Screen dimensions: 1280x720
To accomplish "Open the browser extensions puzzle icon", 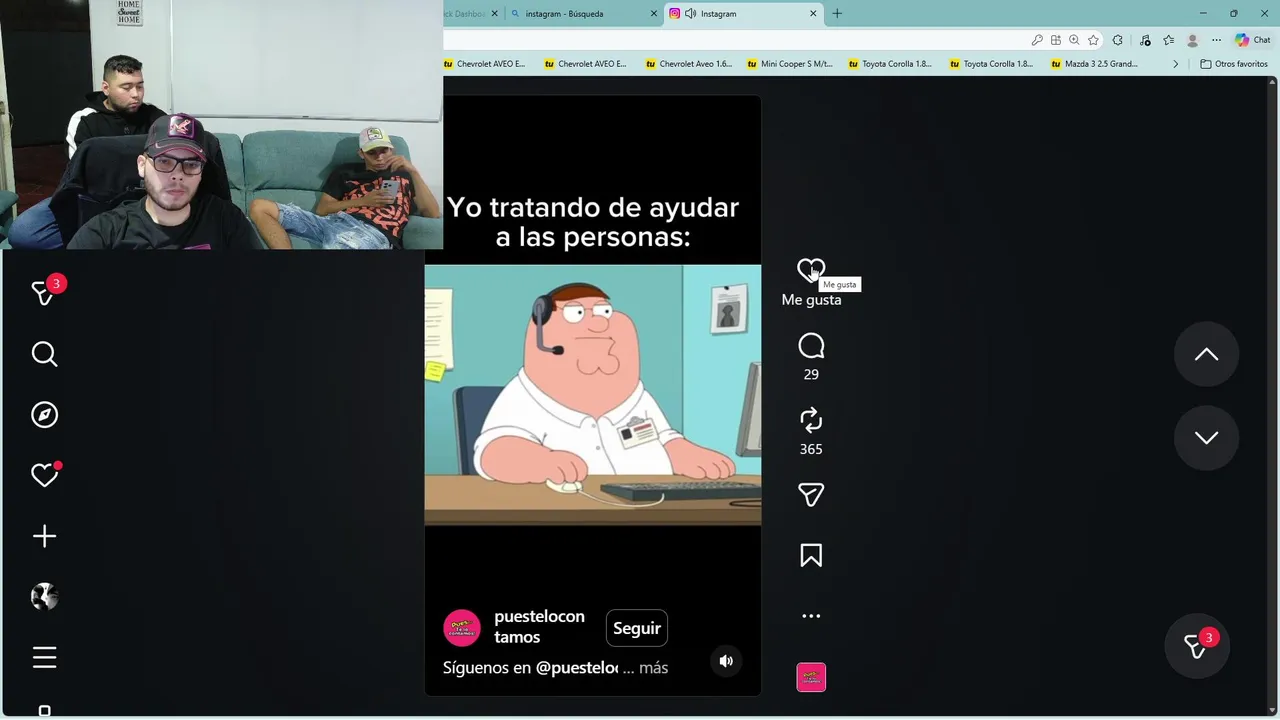I will point(1117,40).
